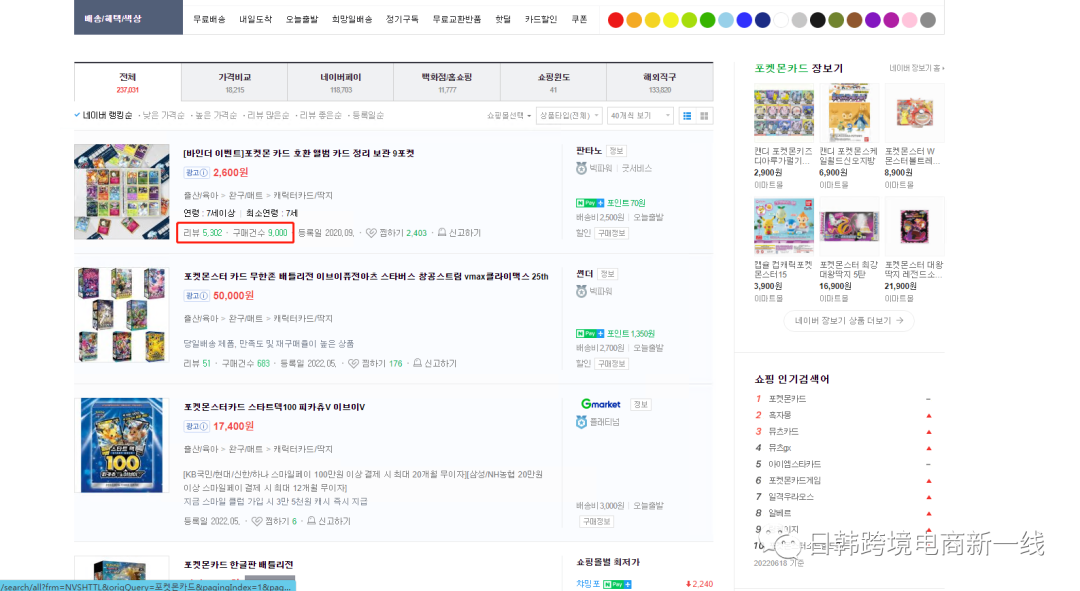The height and width of the screenshot is (591, 1080).
Task: Switch to grid view layout icon
Action: [x=704, y=116]
